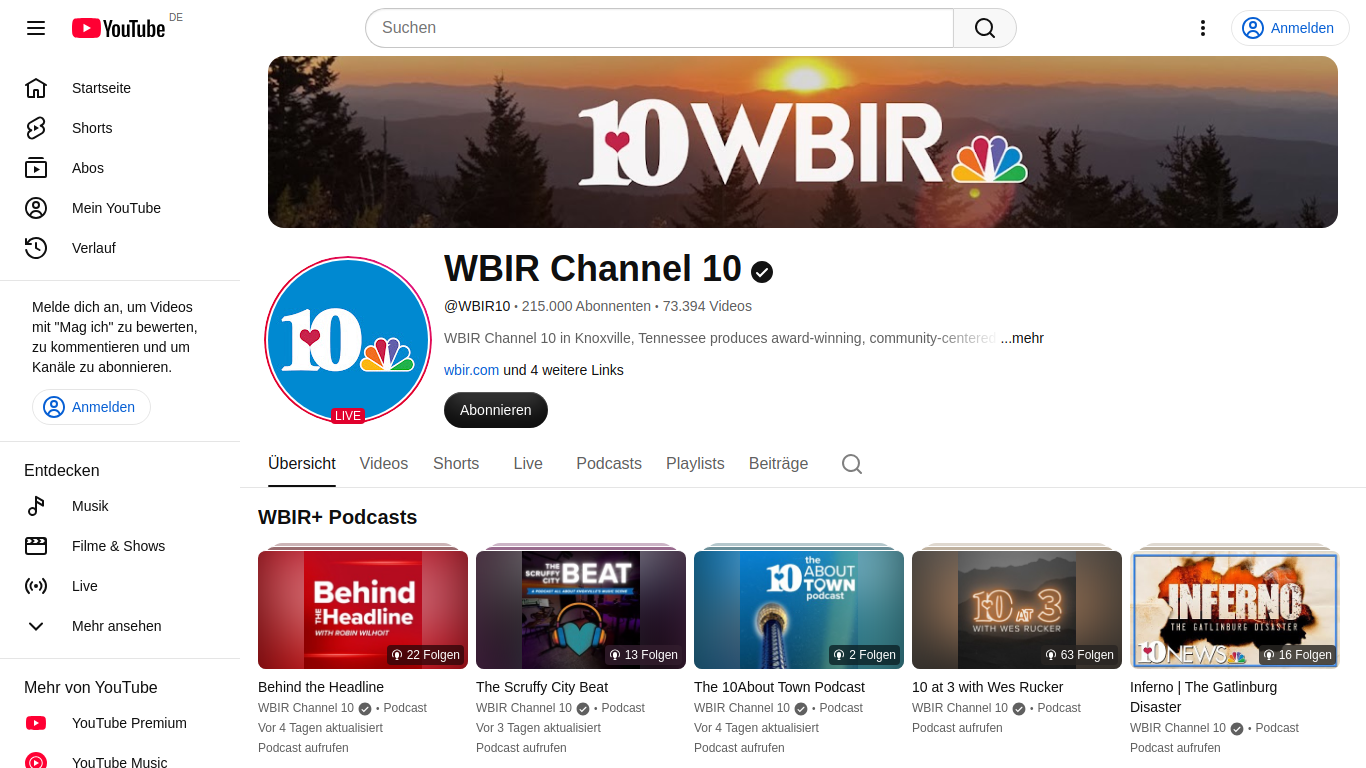Switch to the Videos tab
This screenshot has height=768, width=1366.
pyautogui.click(x=384, y=464)
